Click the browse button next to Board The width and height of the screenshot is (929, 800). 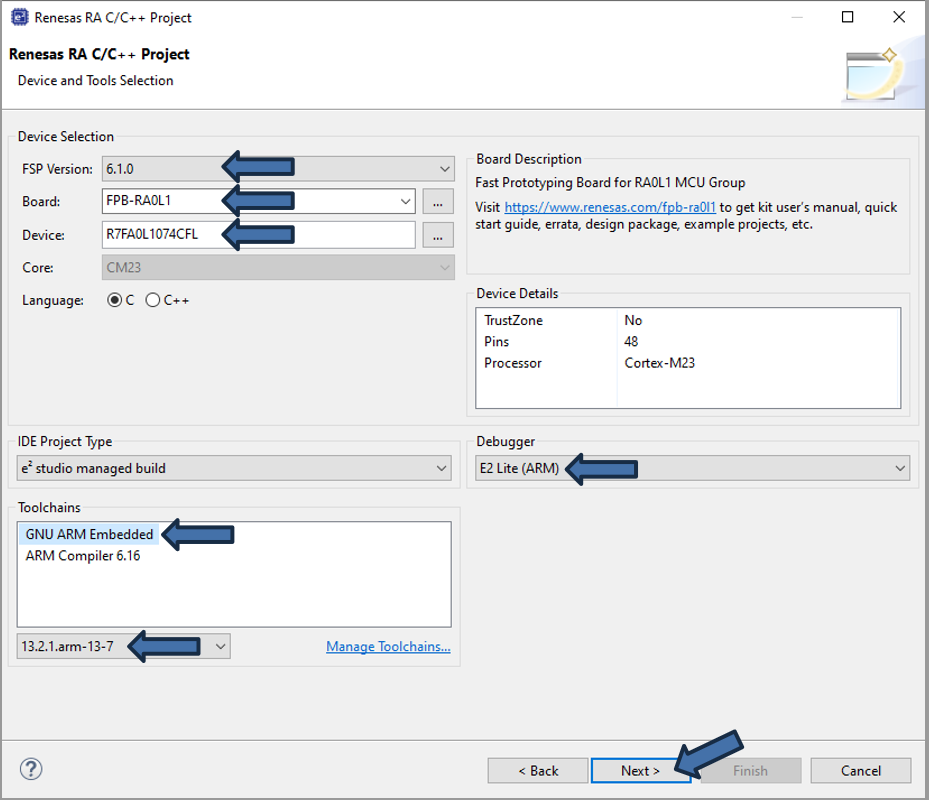click(x=438, y=201)
